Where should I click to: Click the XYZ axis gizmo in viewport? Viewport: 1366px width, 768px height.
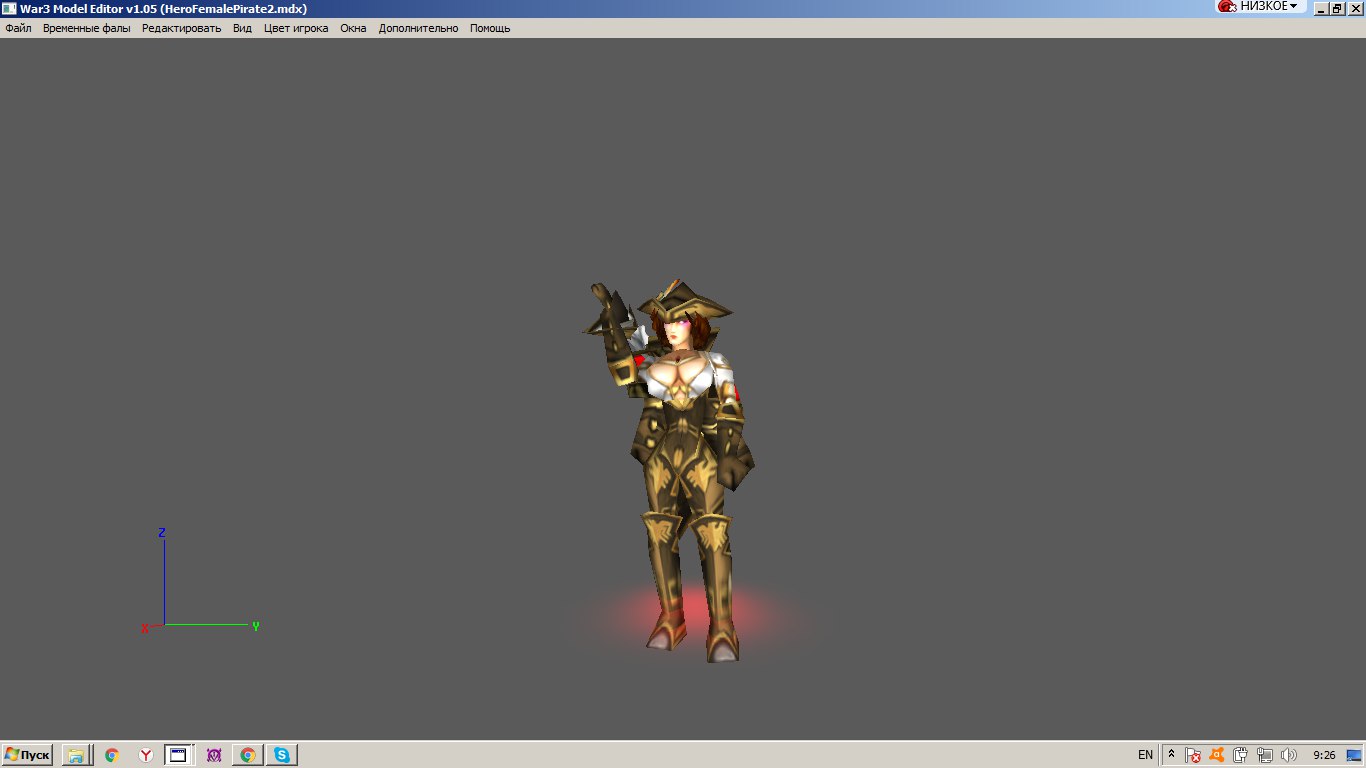(200, 581)
